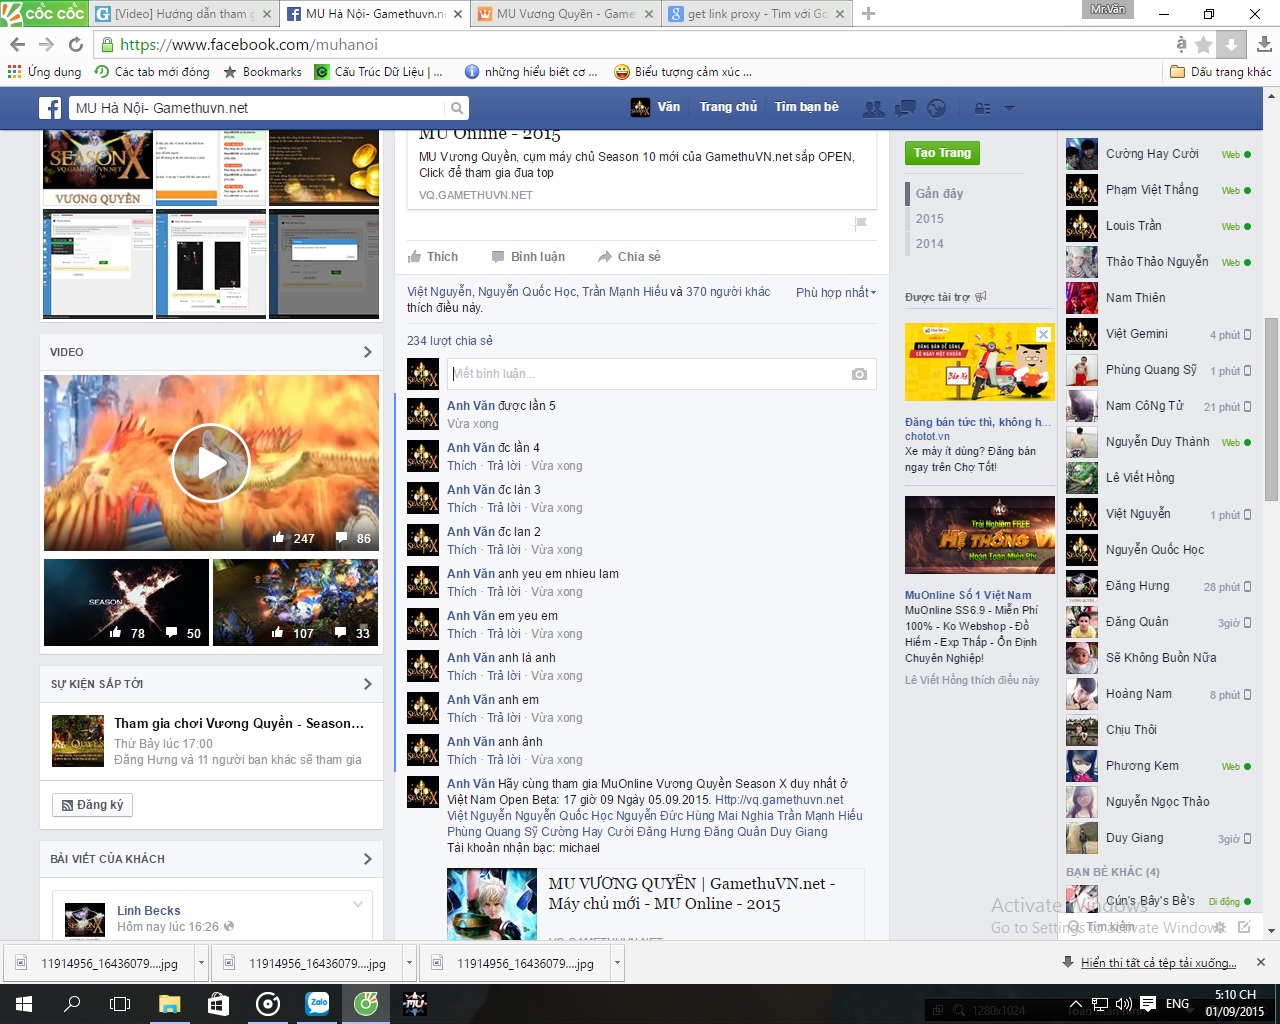1280x1024 pixels.
Task: Open chat with Thảo Thảo Nguyễn
Action: (x=1158, y=262)
